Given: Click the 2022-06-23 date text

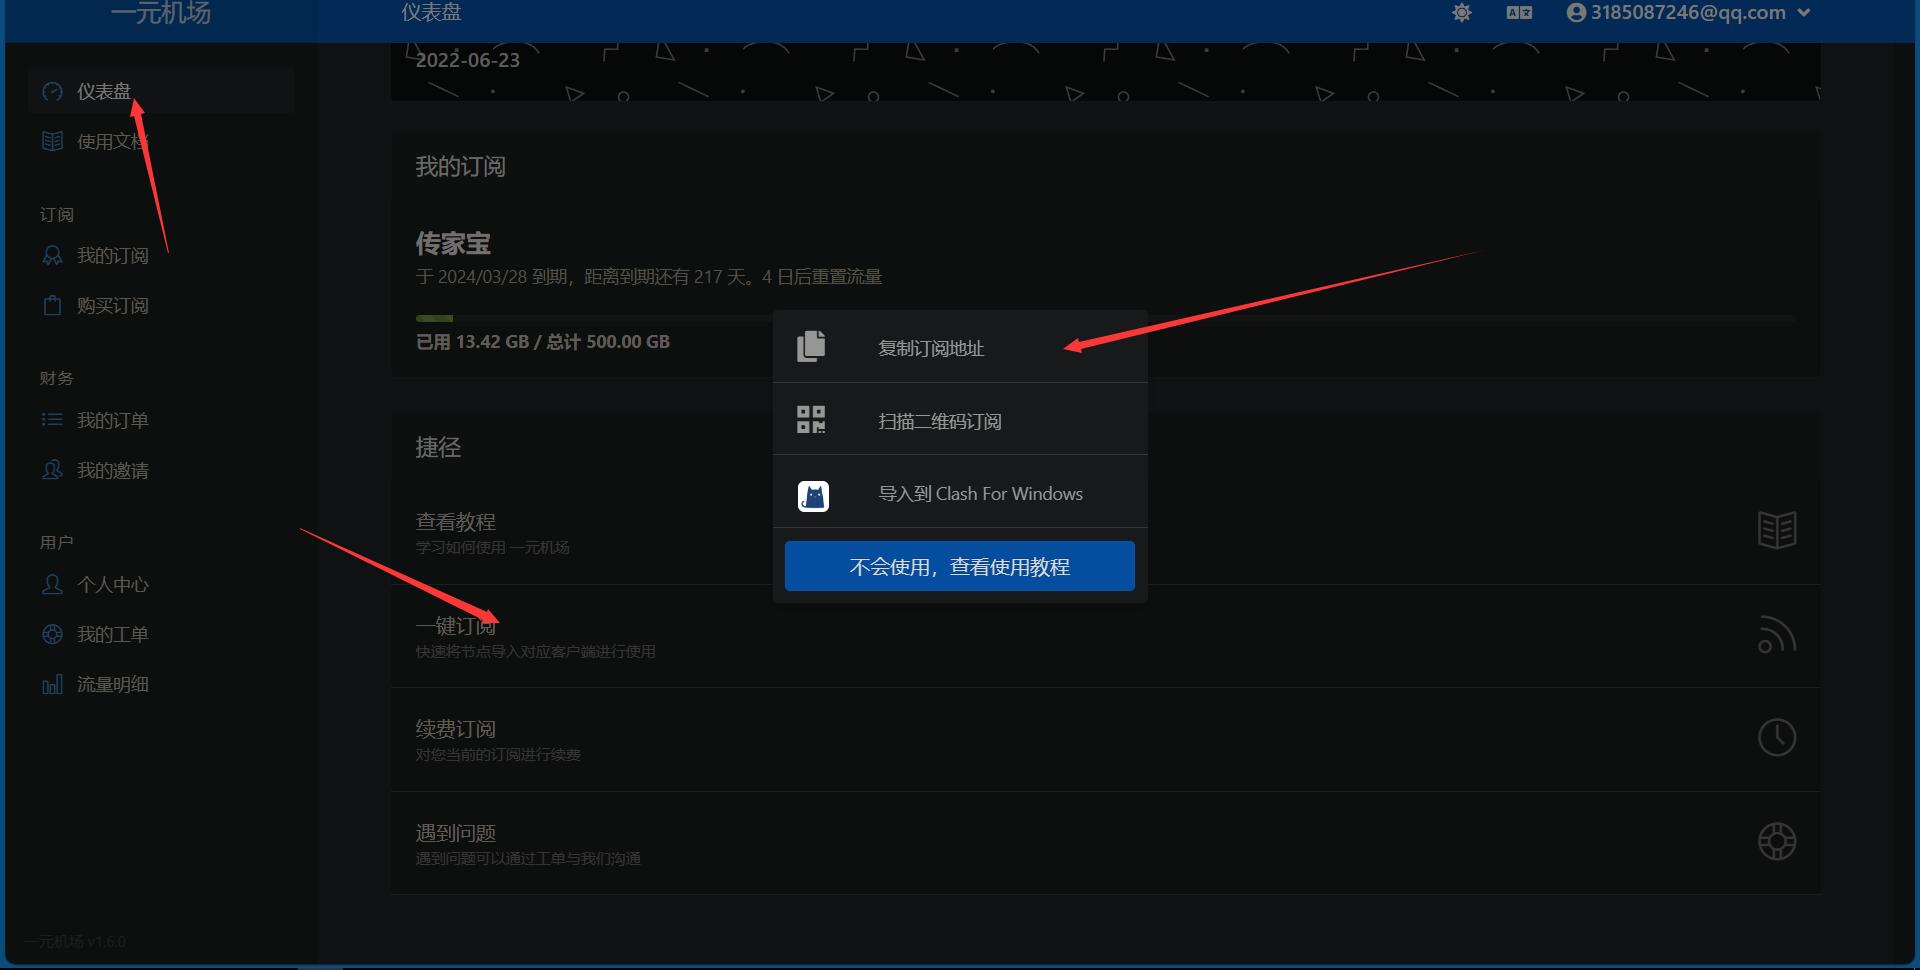Looking at the screenshot, I should [x=468, y=60].
